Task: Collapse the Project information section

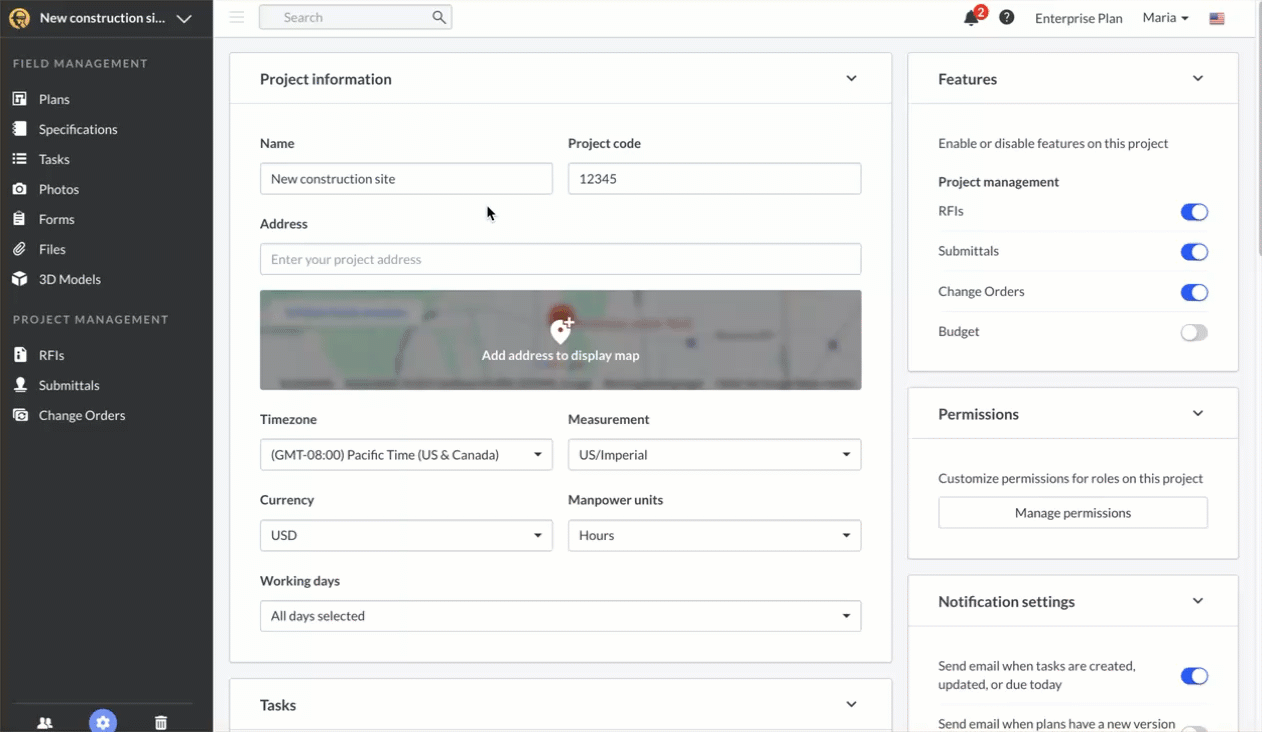Action: tap(851, 79)
